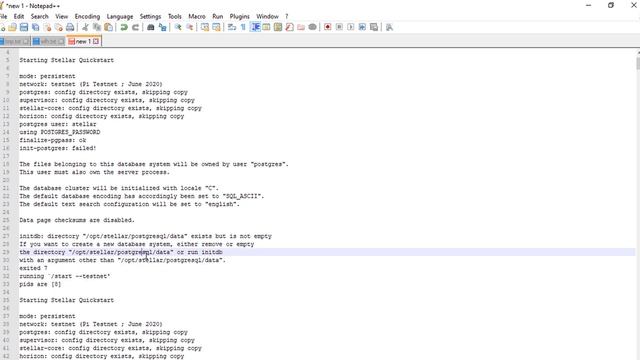Screen dimensions: 640x360
Task: Click text 'exited 7'
Action: tap(33, 268)
